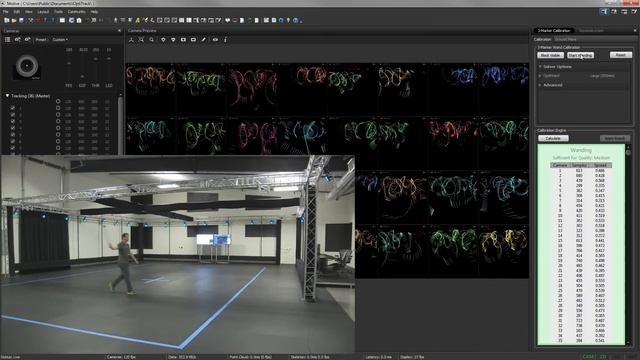
Task: Collapse the Solver Options section
Action: pos(540,67)
